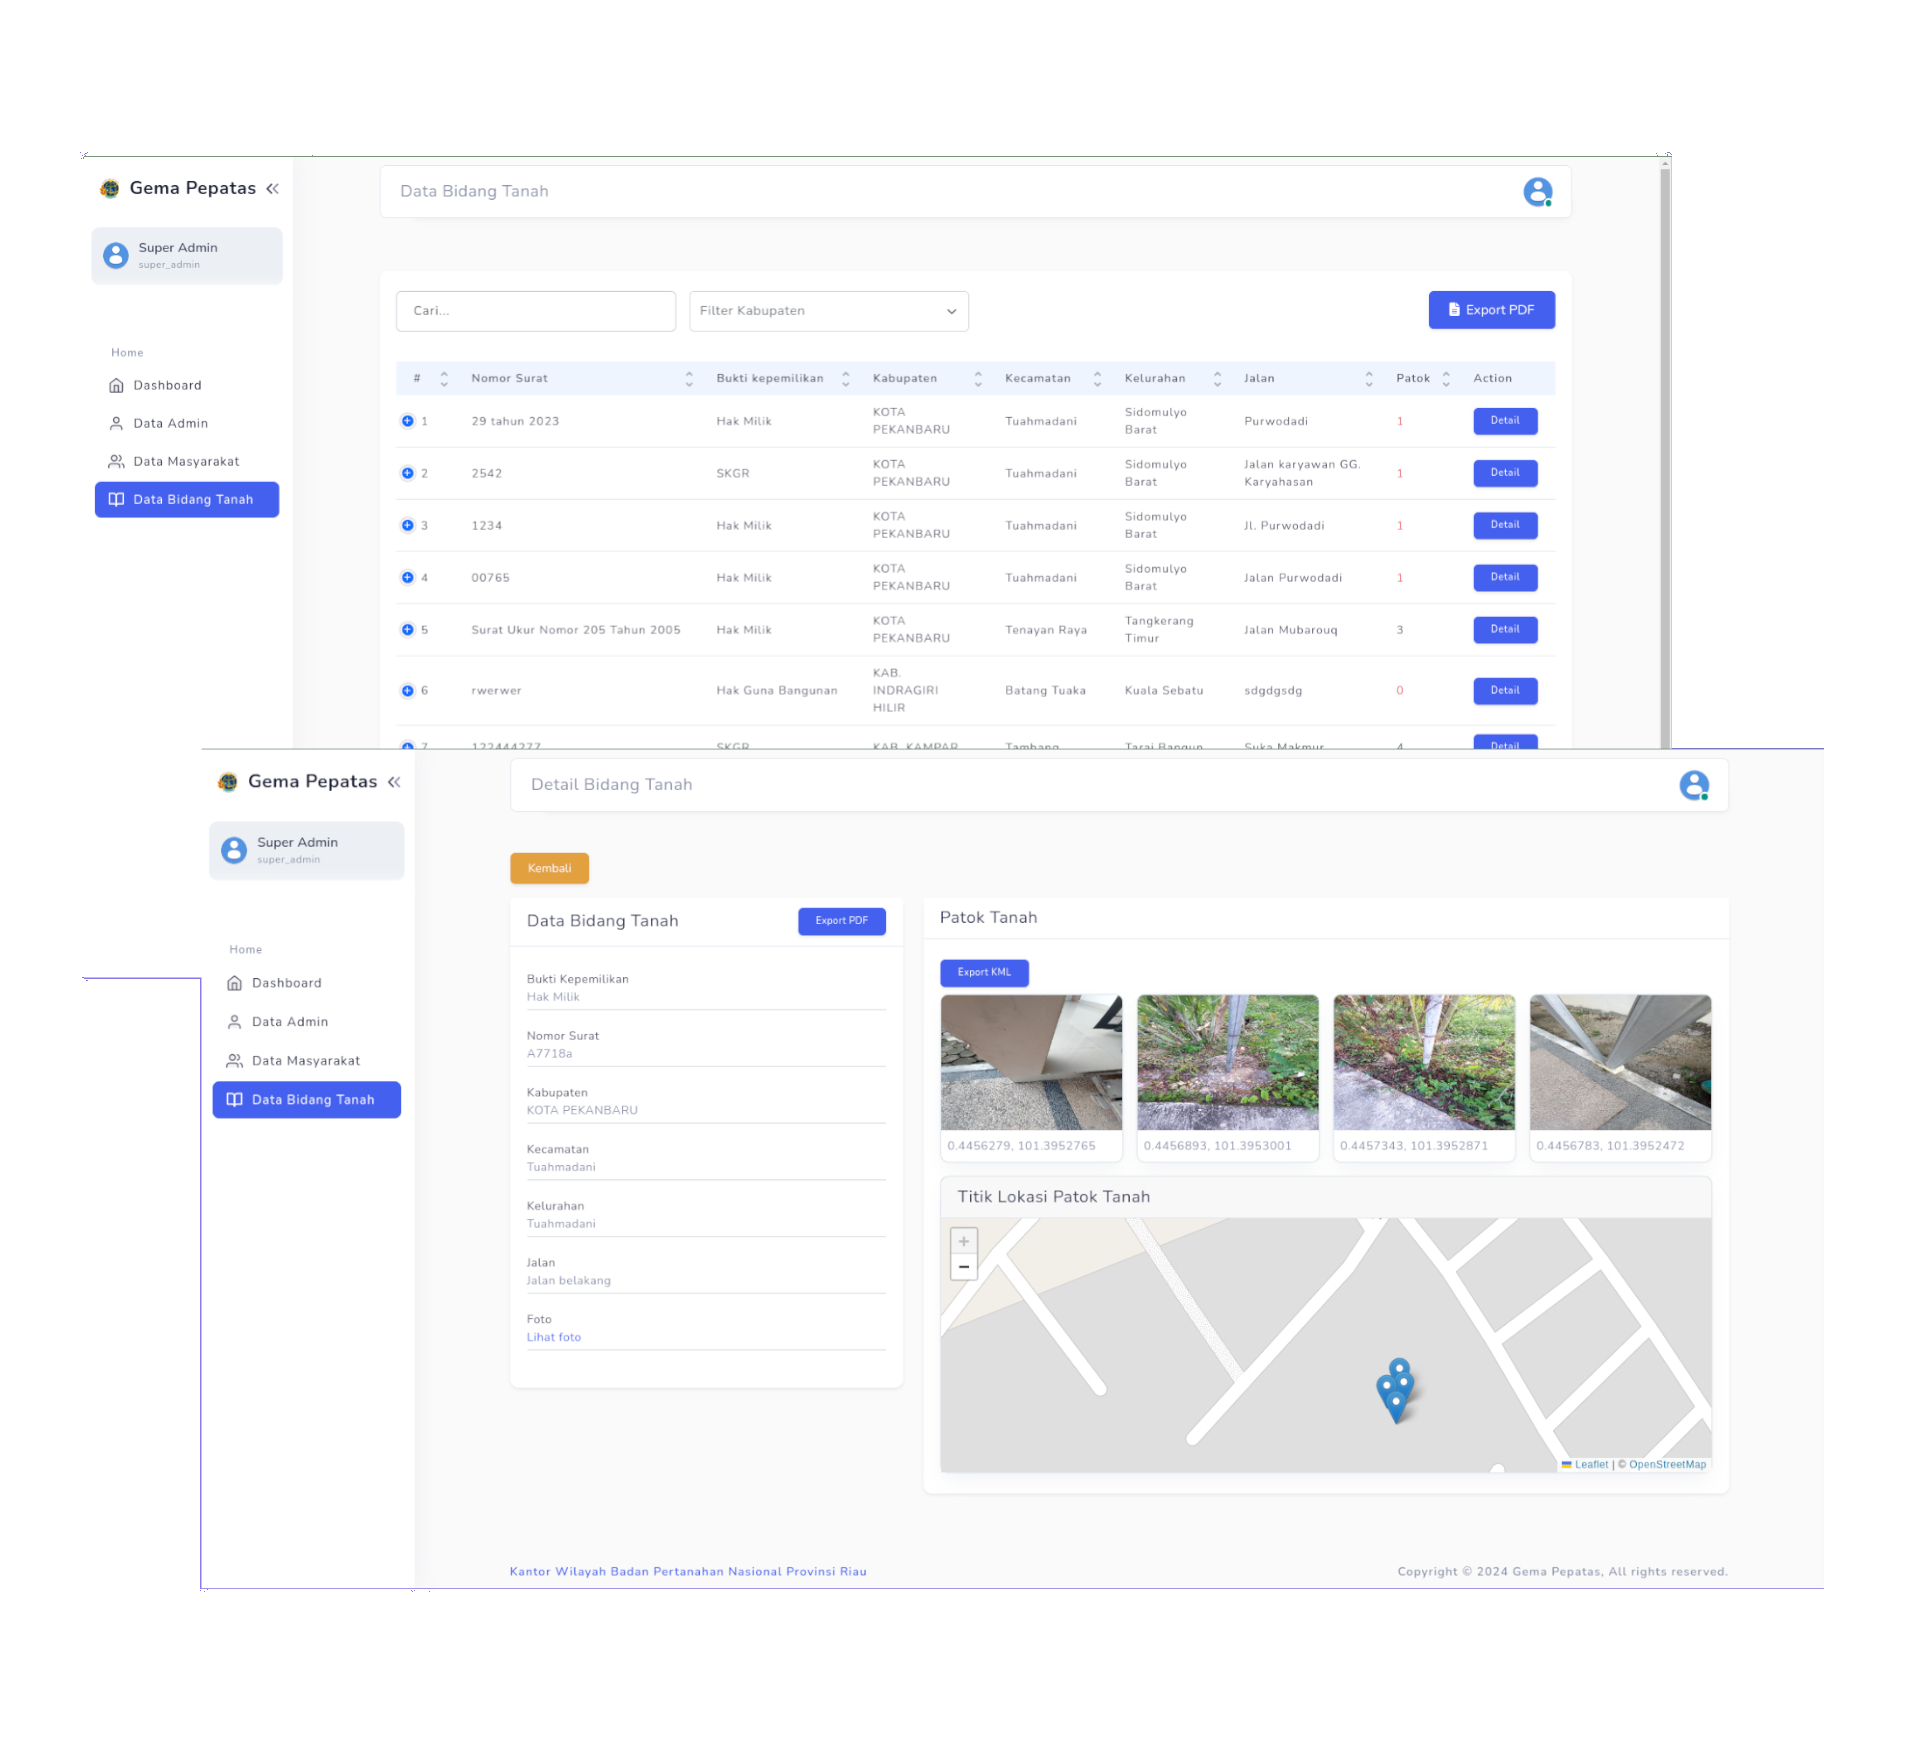
Task: Click profile avatar in Detail Bidang Tanah header
Action: (1694, 785)
